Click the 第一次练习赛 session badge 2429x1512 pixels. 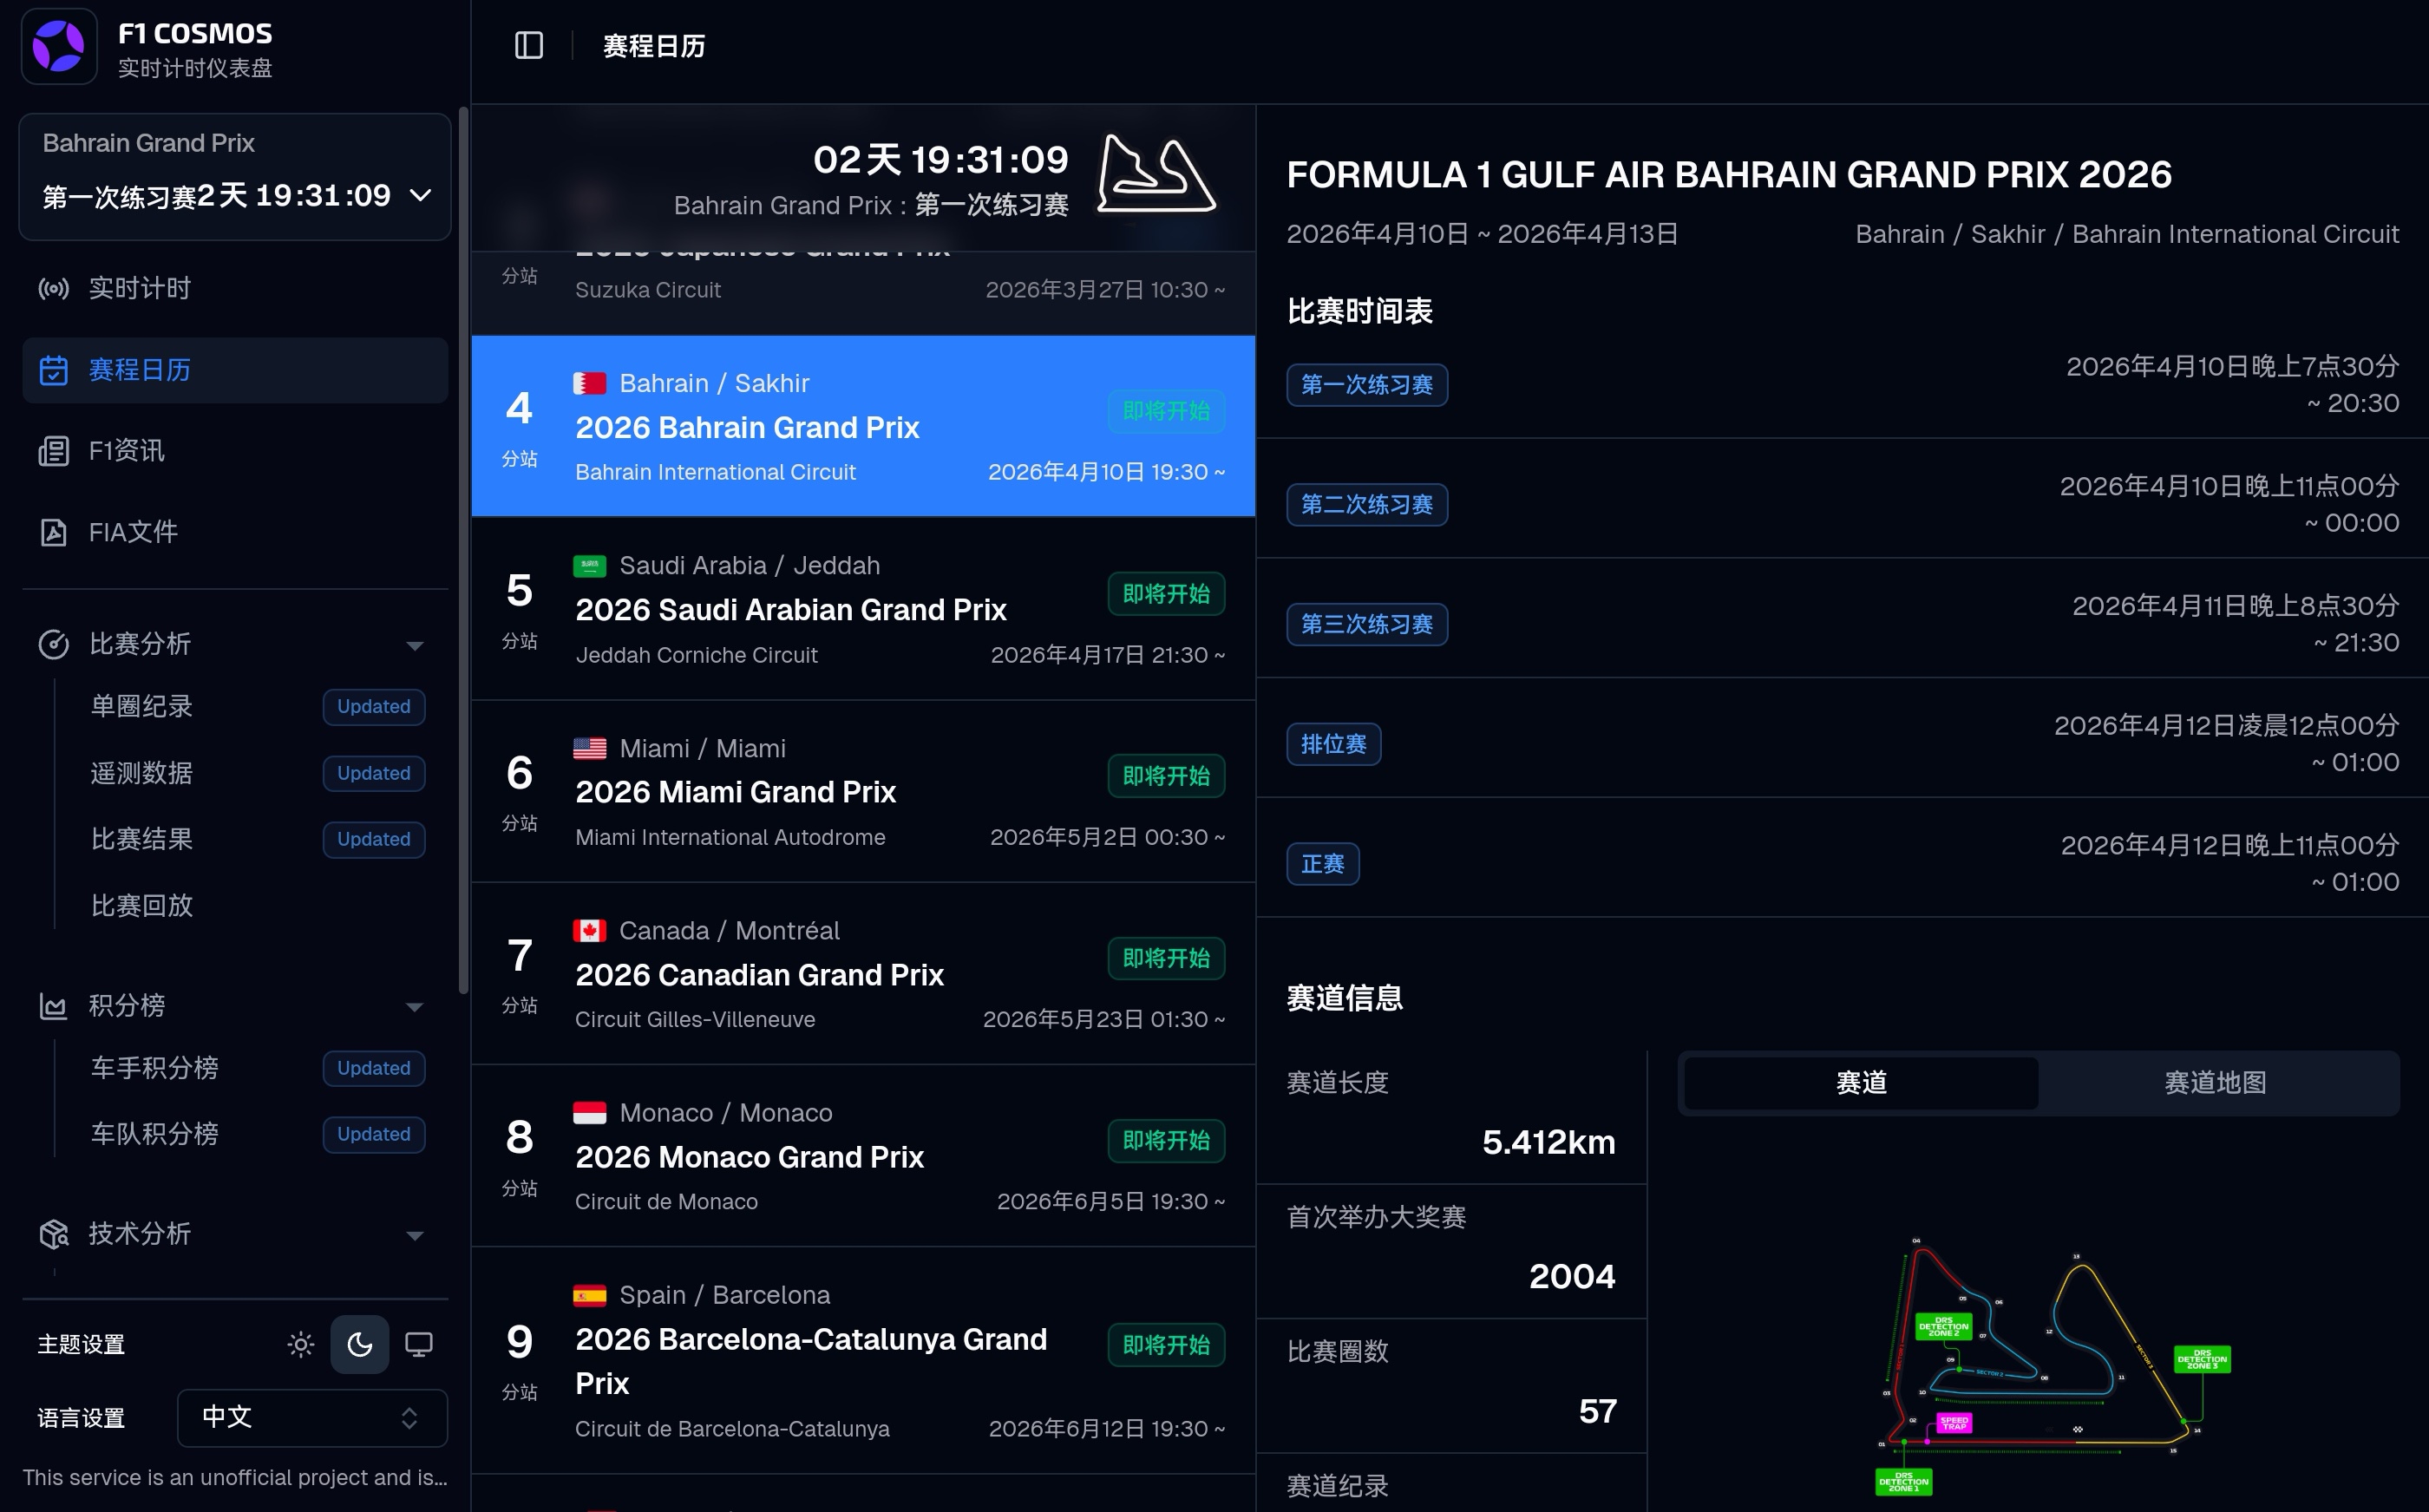pyautogui.click(x=1366, y=385)
